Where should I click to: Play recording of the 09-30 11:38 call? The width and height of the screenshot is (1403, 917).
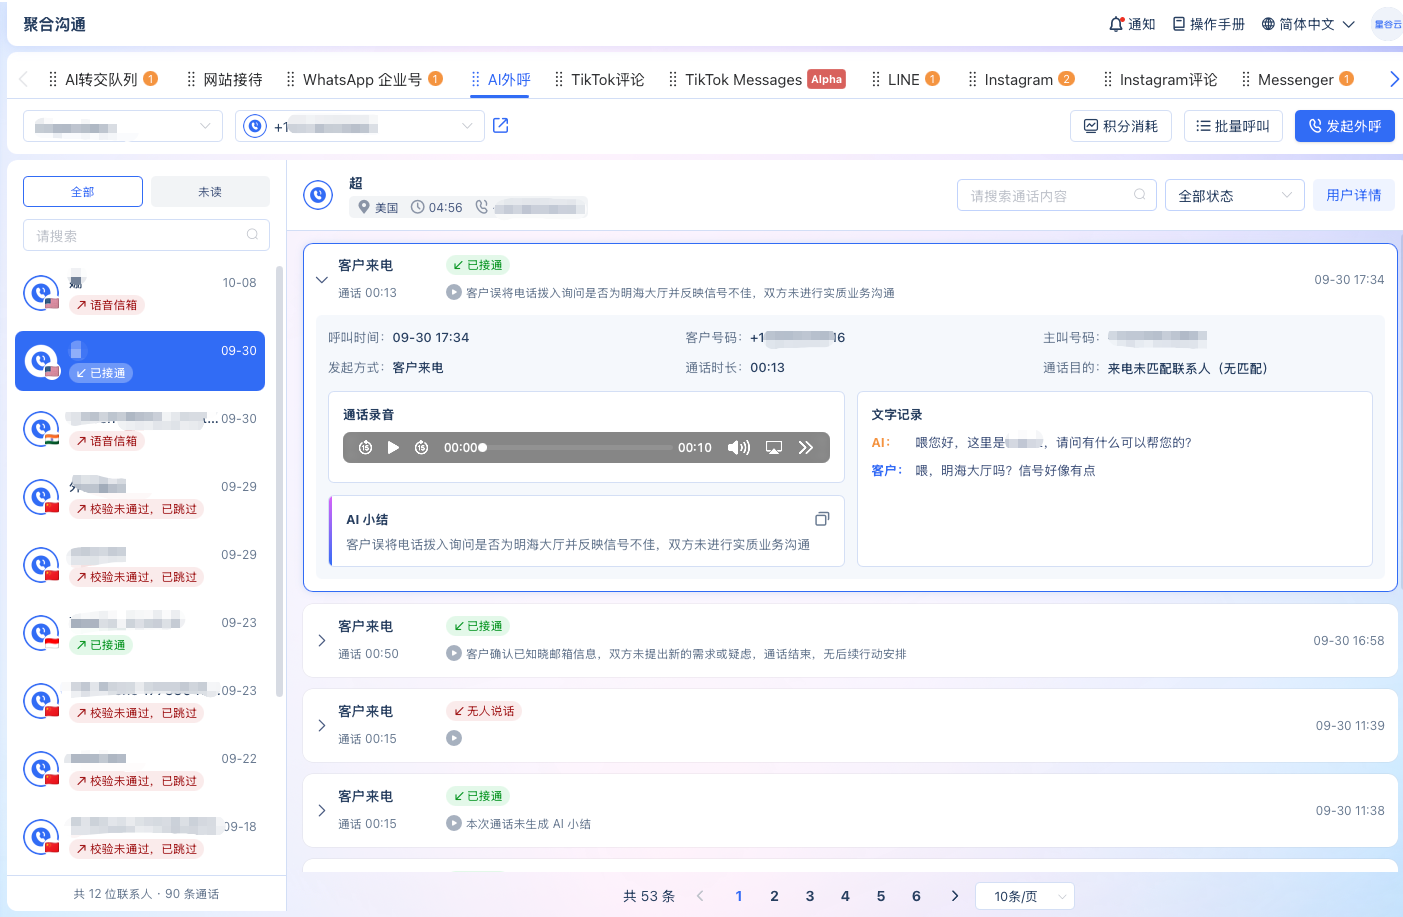coord(454,823)
